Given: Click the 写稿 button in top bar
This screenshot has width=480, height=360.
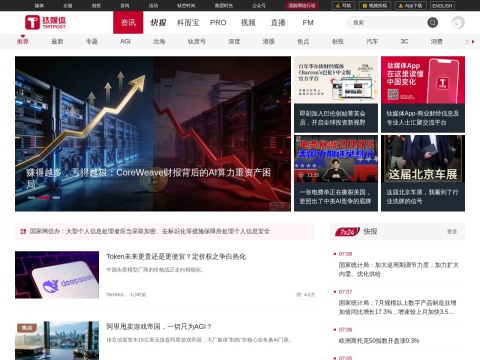Looking at the screenshot, I should pos(343,6).
